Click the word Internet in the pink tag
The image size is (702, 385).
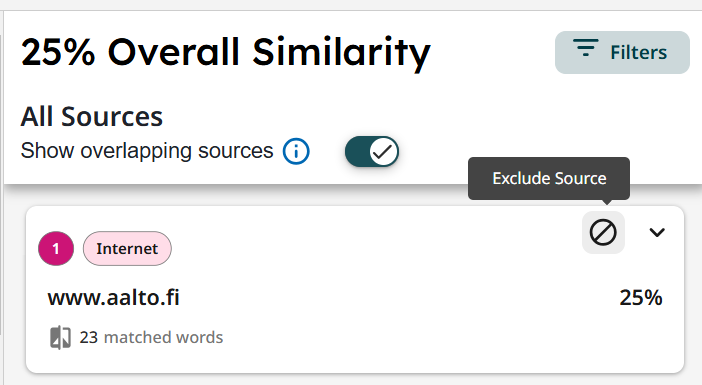(x=127, y=248)
